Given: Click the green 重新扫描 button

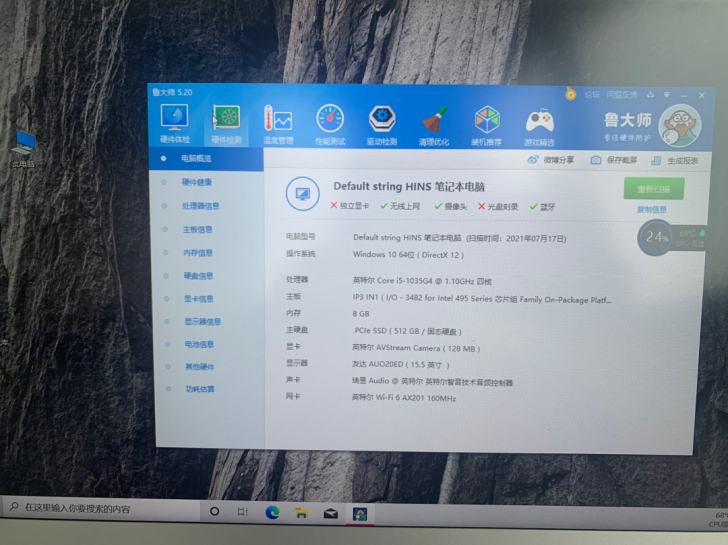Looking at the screenshot, I should [653, 189].
